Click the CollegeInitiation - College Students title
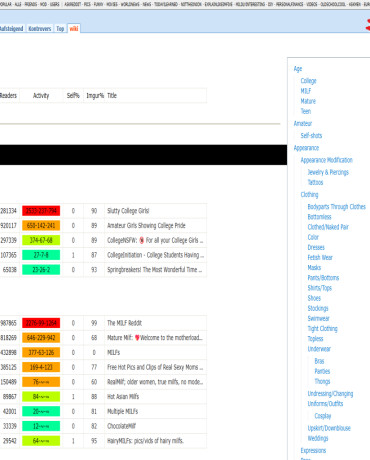 [155, 255]
